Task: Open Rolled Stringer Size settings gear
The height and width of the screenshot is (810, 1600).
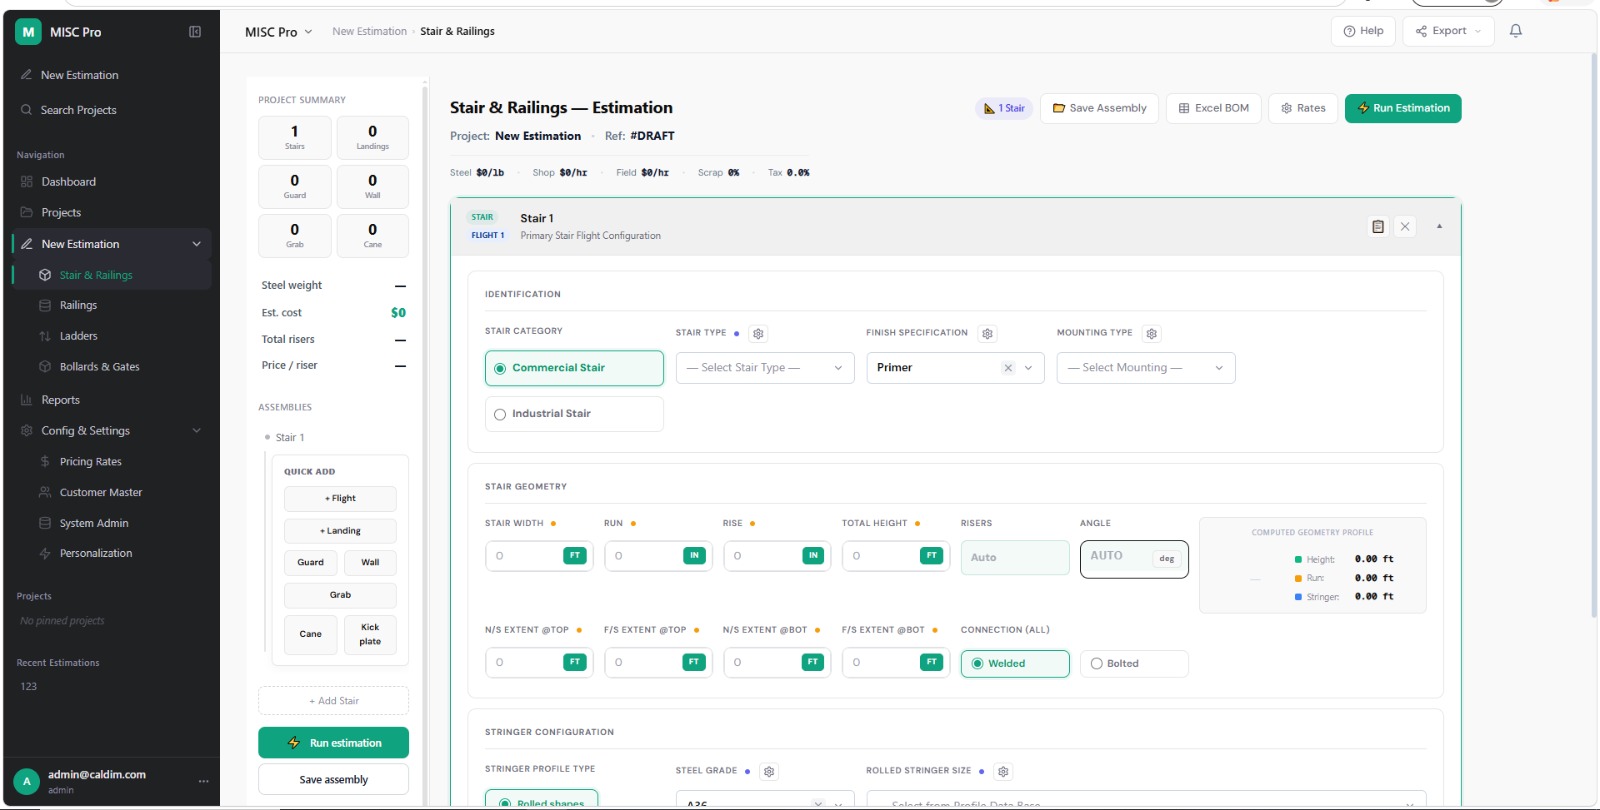Action: (x=1003, y=772)
